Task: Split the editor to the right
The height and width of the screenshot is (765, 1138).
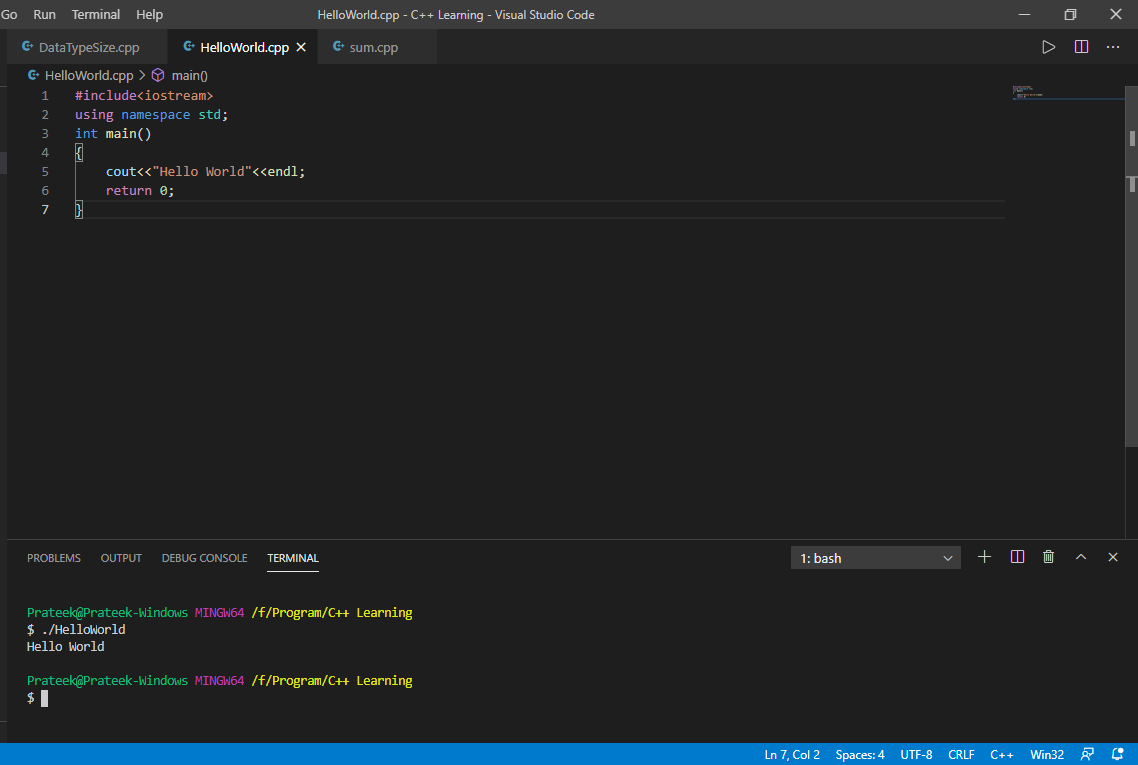Action: (1081, 47)
